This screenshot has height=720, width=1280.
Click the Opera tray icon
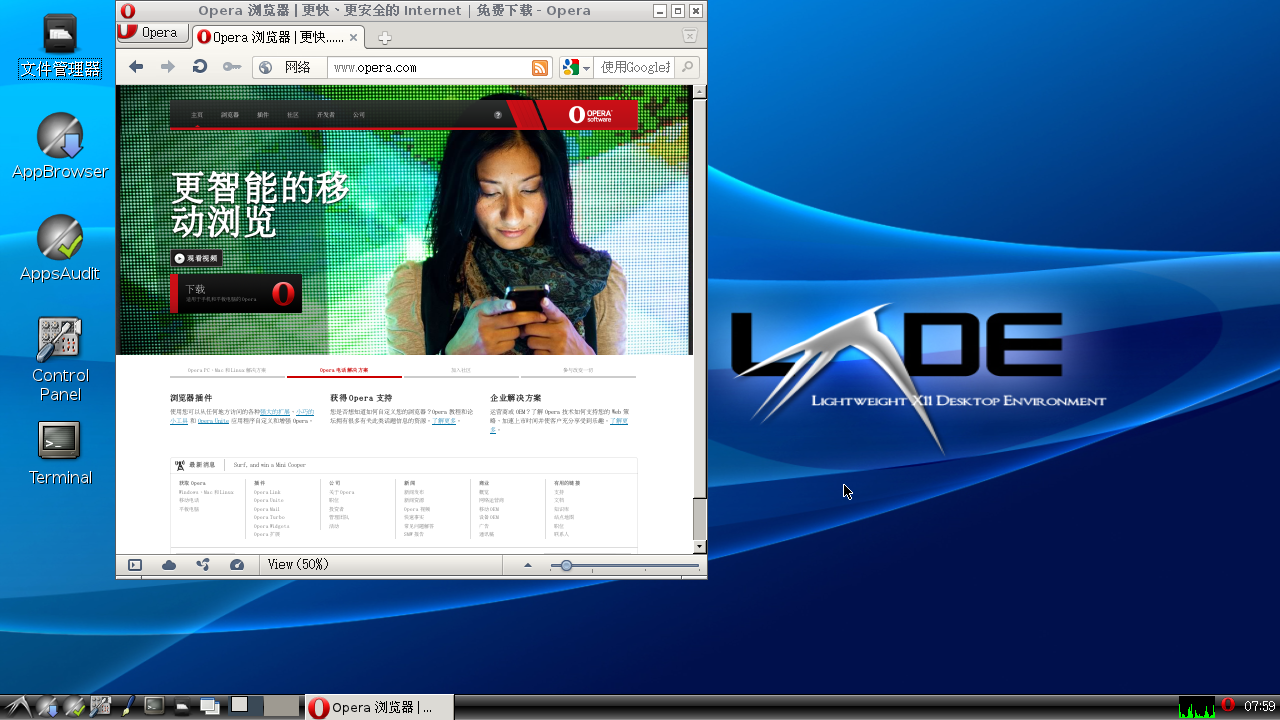[1228, 706]
